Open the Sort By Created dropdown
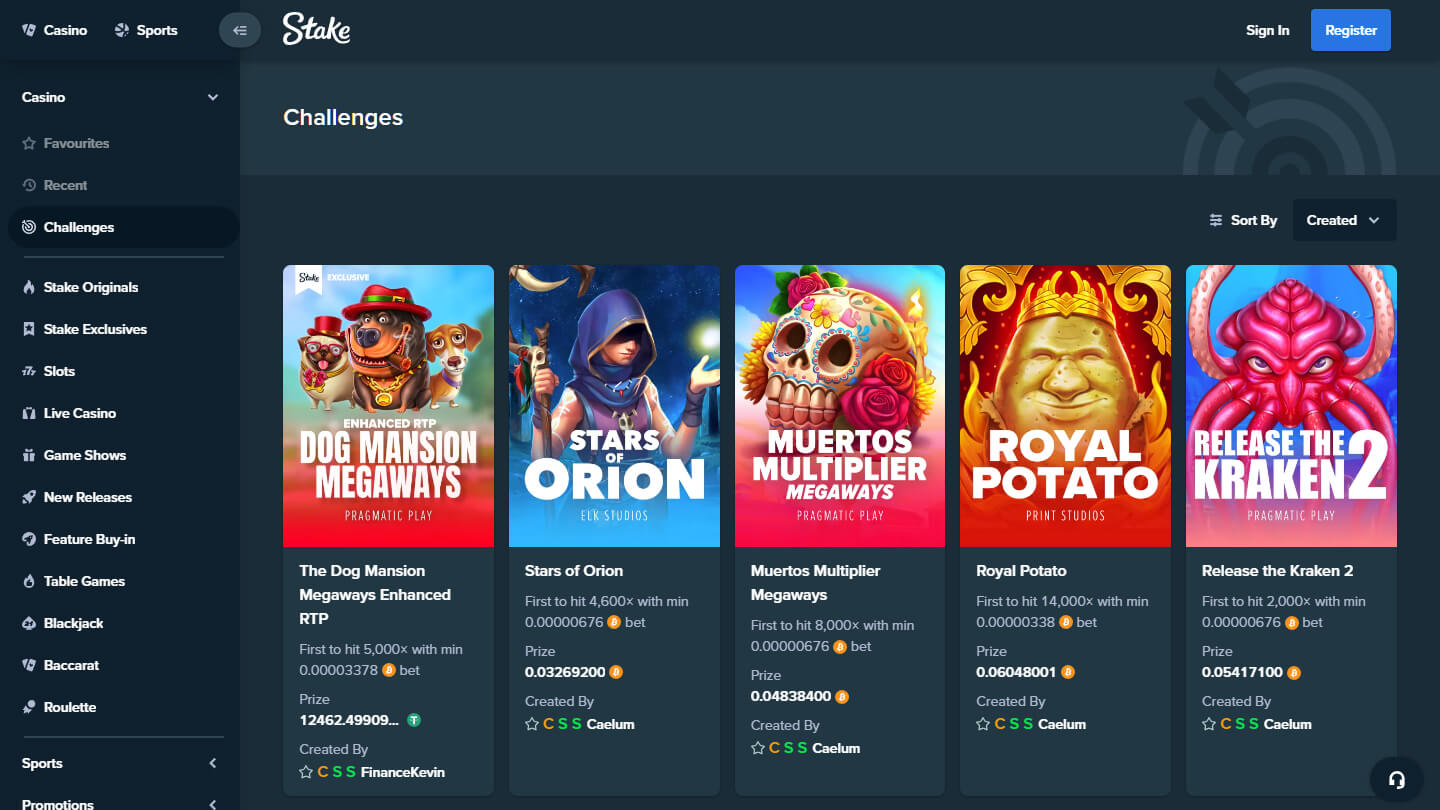Image resolution: width=1440 pixels, height=810 pixels. coord(1343,220)
